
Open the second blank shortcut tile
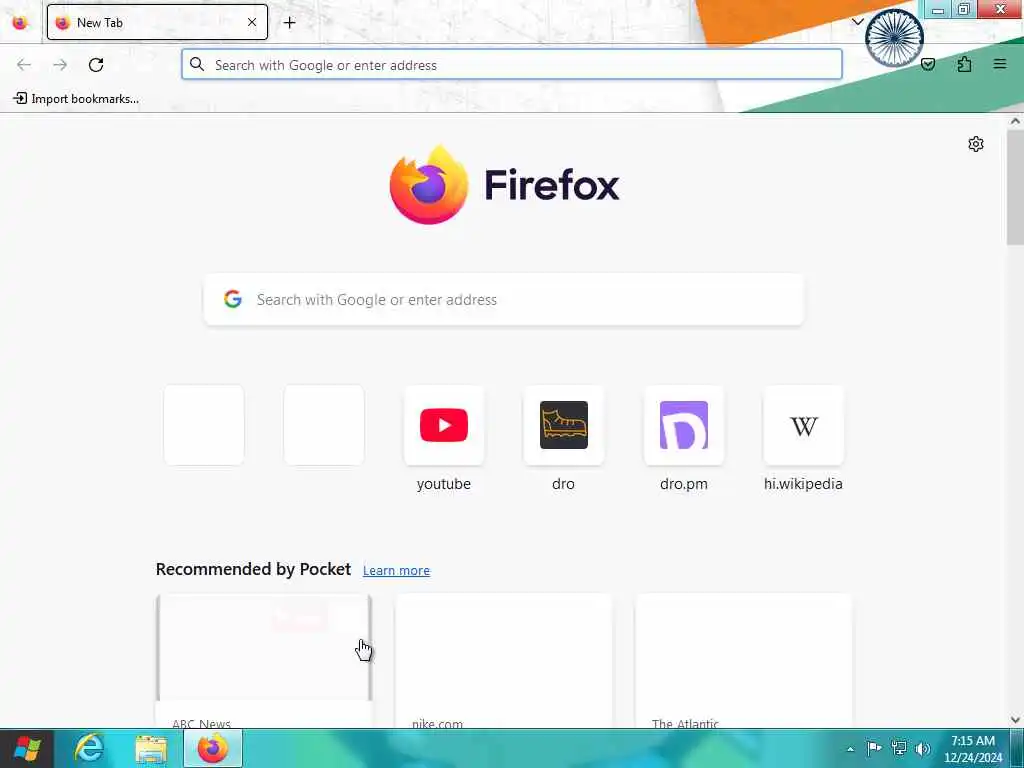tap(324, 425)
